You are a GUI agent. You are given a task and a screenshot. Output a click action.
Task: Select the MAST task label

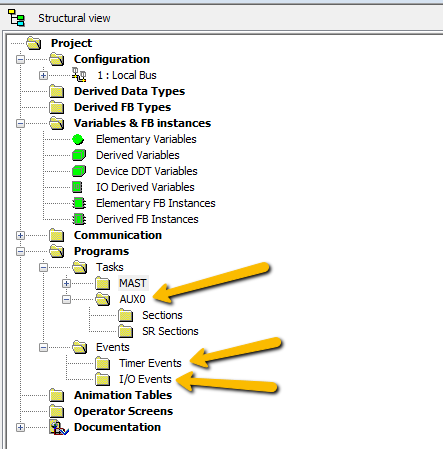133,283
